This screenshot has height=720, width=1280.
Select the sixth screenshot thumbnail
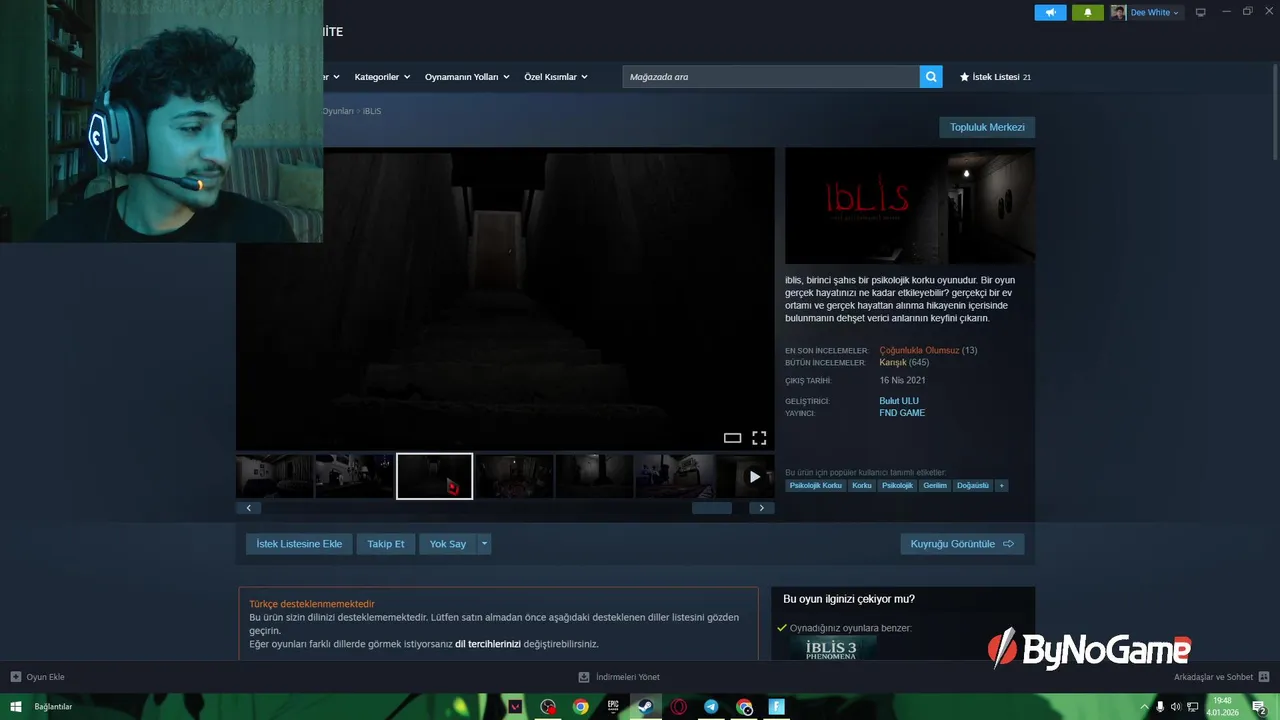pyautogui.click(x=675, y=476)
